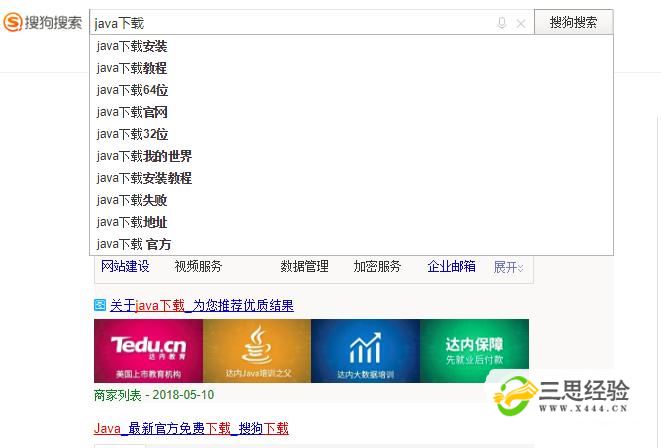Click the small icon before 关于java下载
661x448 pixels.
point(99,305)
